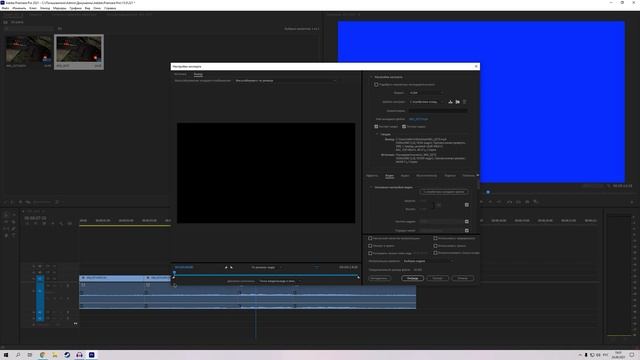Collapse the Summary section

(x=377, y=134)
